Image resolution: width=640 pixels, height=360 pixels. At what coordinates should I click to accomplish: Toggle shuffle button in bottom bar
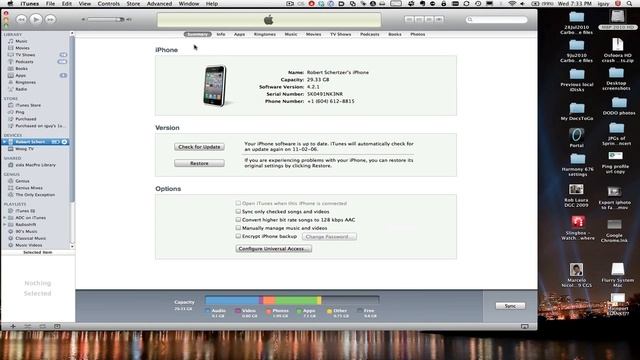27,326
